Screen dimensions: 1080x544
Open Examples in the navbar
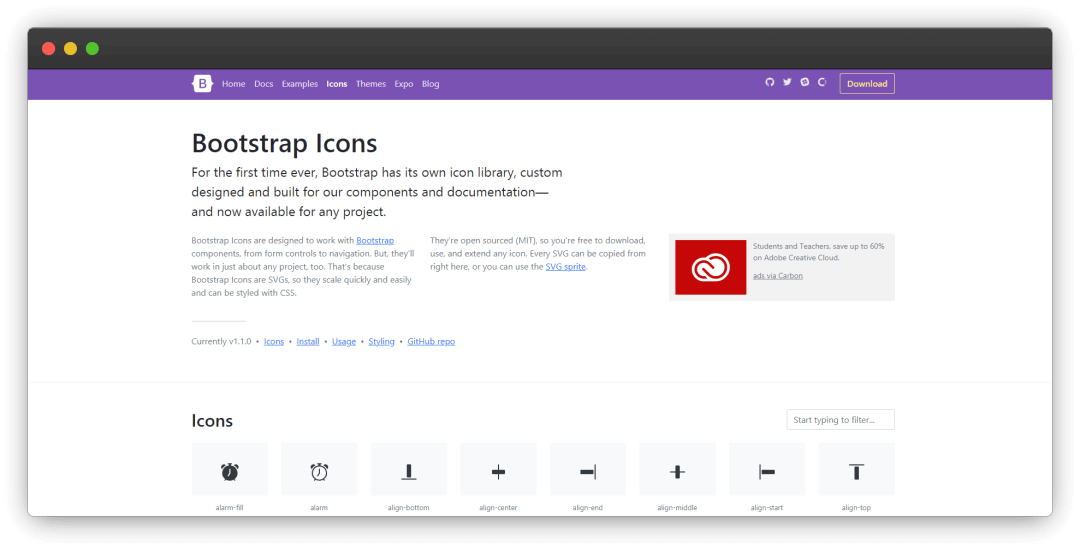[300, 84]
